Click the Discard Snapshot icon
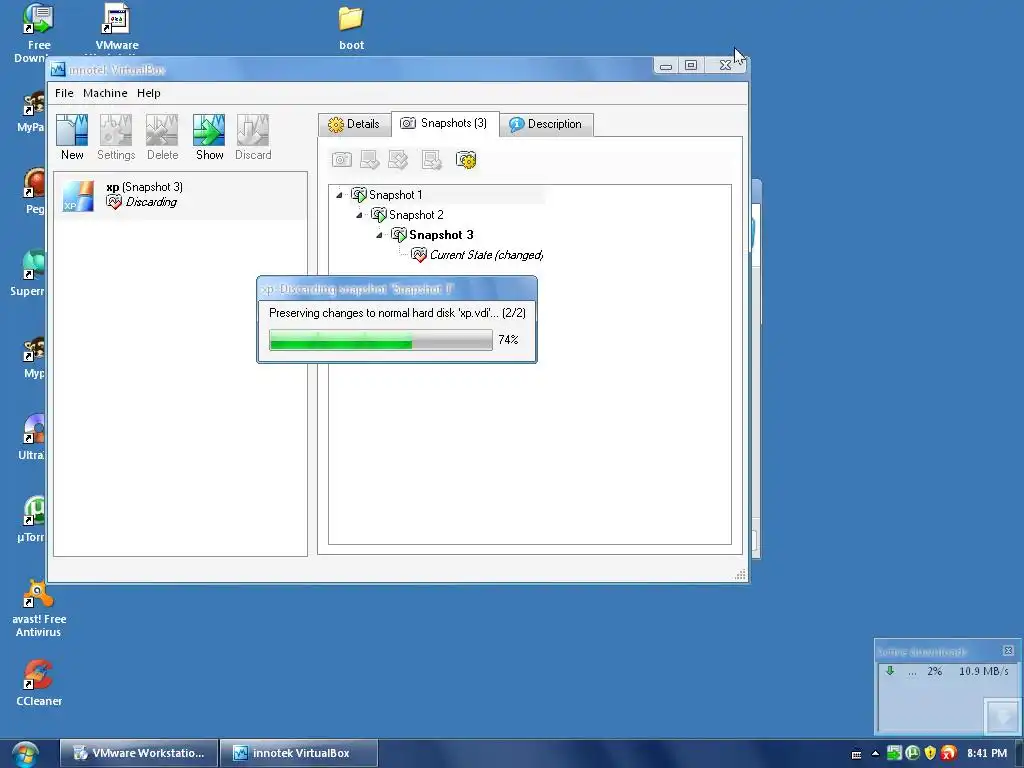Image resolution: width=1024 pixels, height=768 pixels. click(x=370, y=159)
